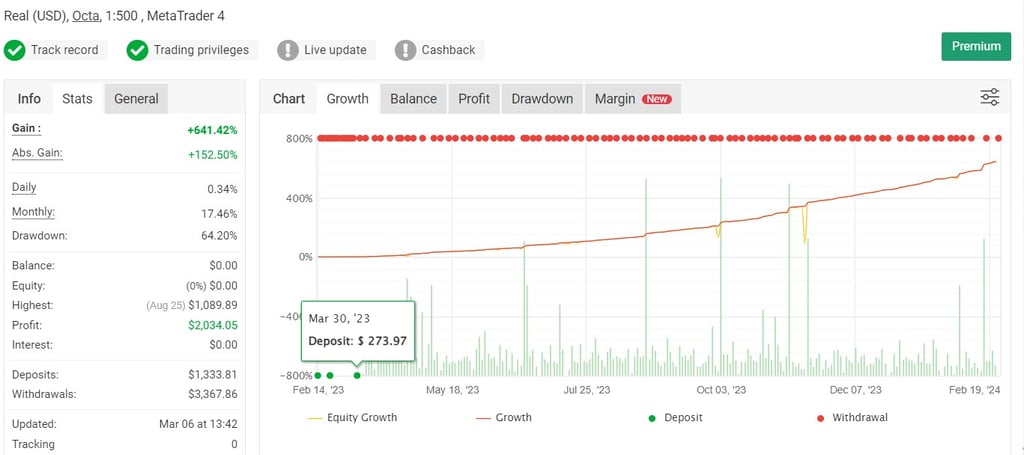Click the $2,034.05 profit value

pos(213,325)
